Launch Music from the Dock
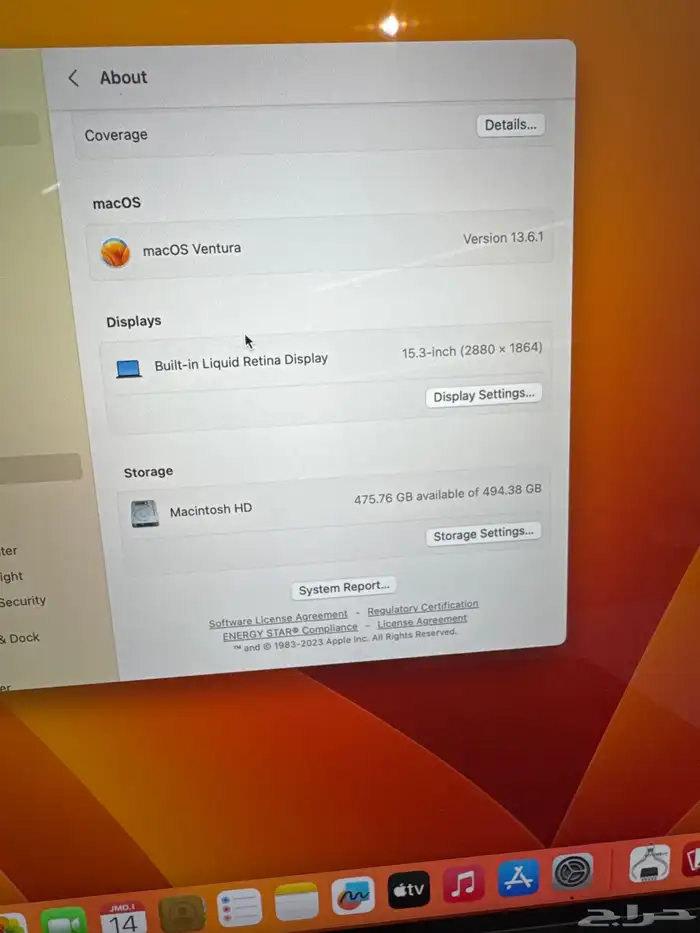This screenshot has width=700, height=933. pyautogui.click(x=464, y=884)
